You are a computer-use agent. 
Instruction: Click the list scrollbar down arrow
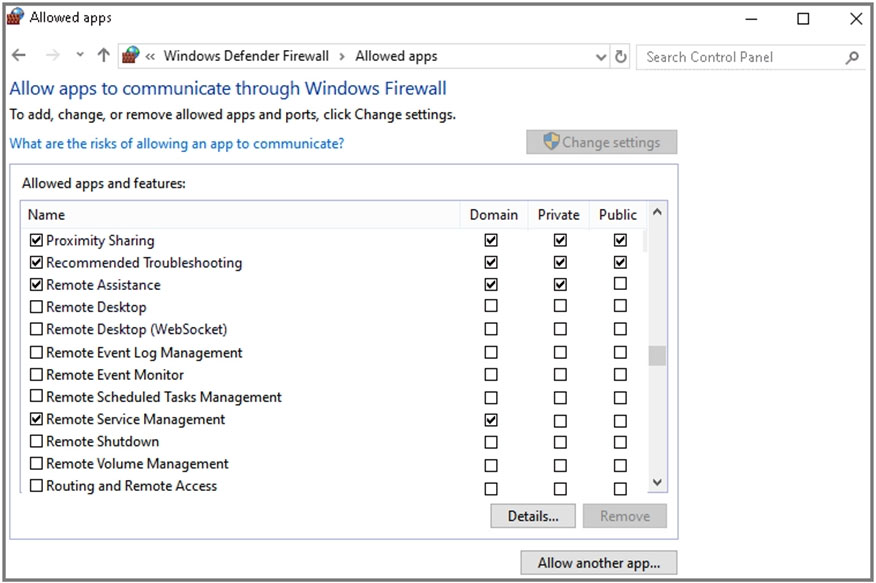[x=658, y=482]
